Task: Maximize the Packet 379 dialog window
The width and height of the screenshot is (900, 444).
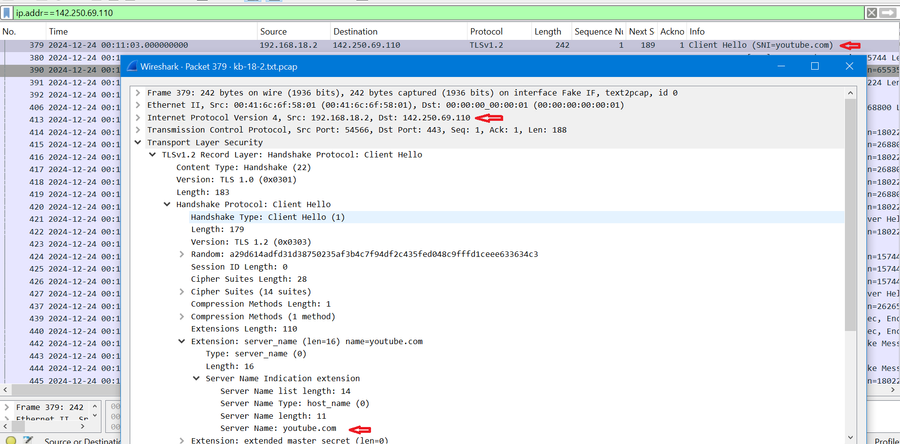Action: click(814, 67)
